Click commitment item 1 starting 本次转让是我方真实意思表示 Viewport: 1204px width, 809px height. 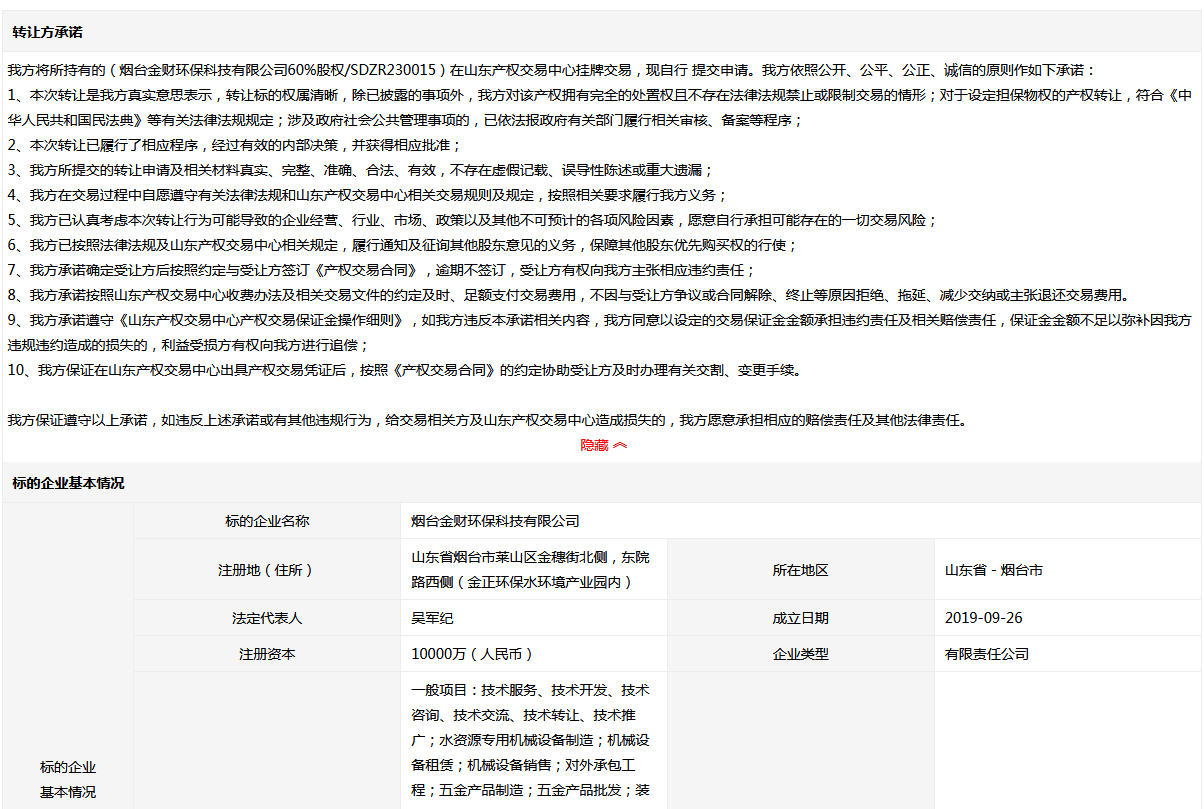pos(600,108)
